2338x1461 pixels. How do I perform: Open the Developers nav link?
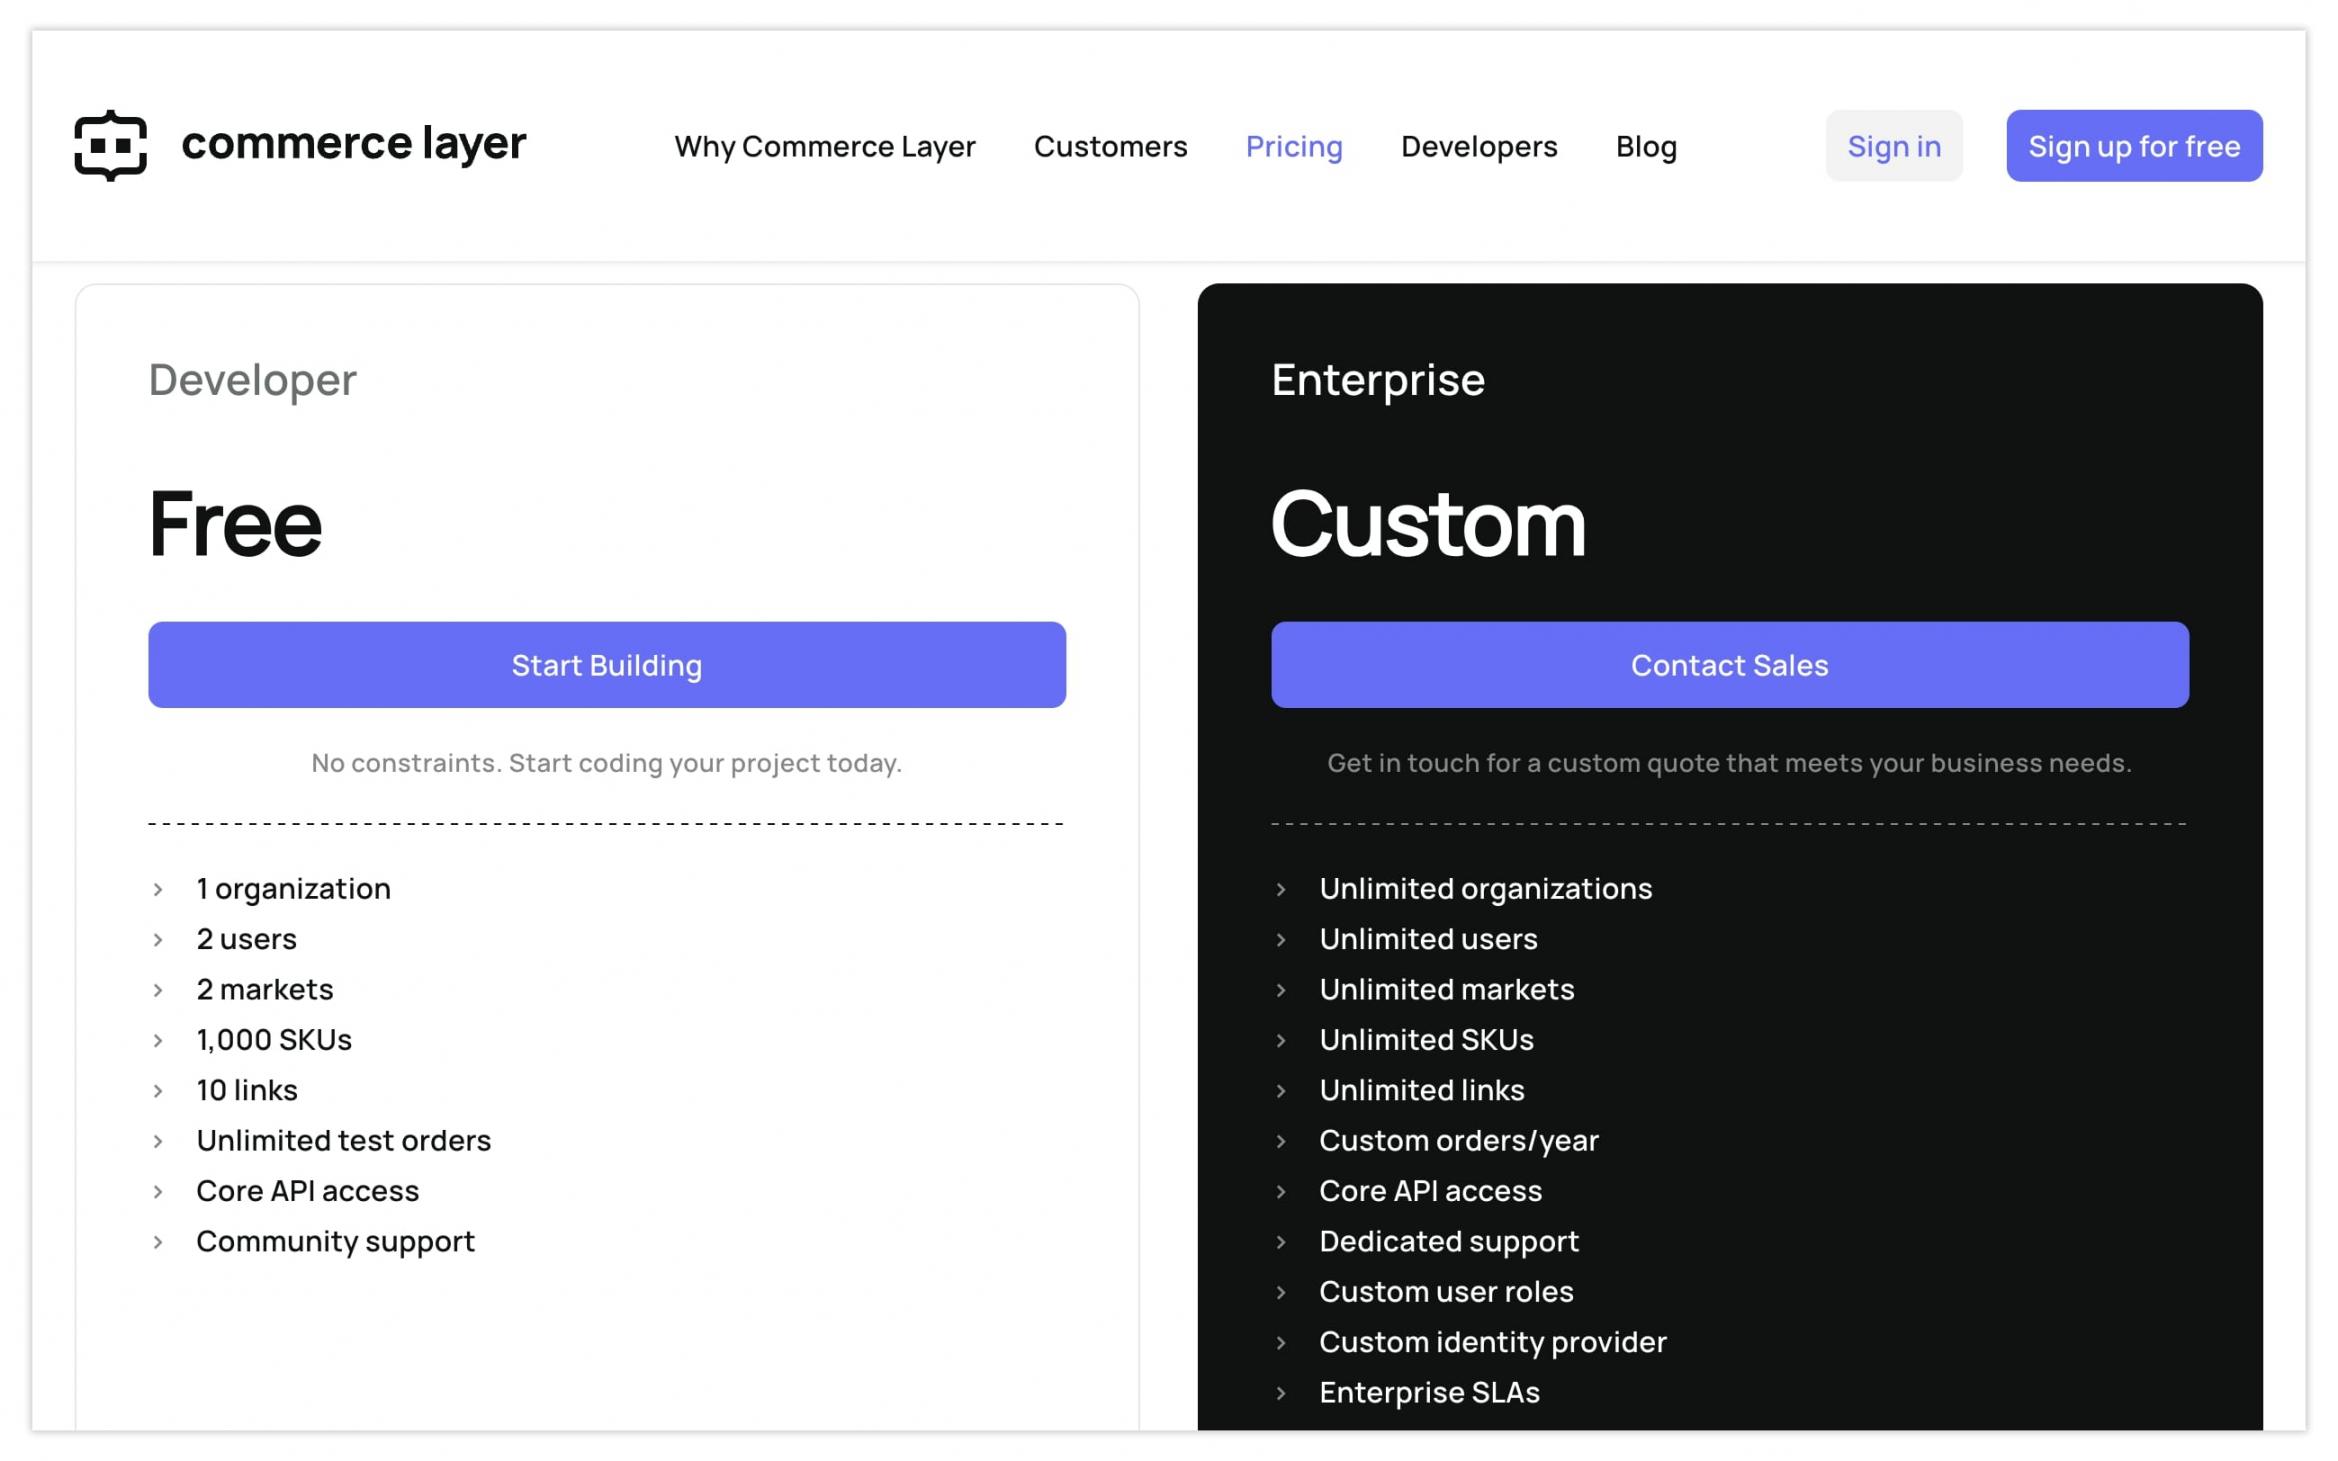tap(1479, 147)
